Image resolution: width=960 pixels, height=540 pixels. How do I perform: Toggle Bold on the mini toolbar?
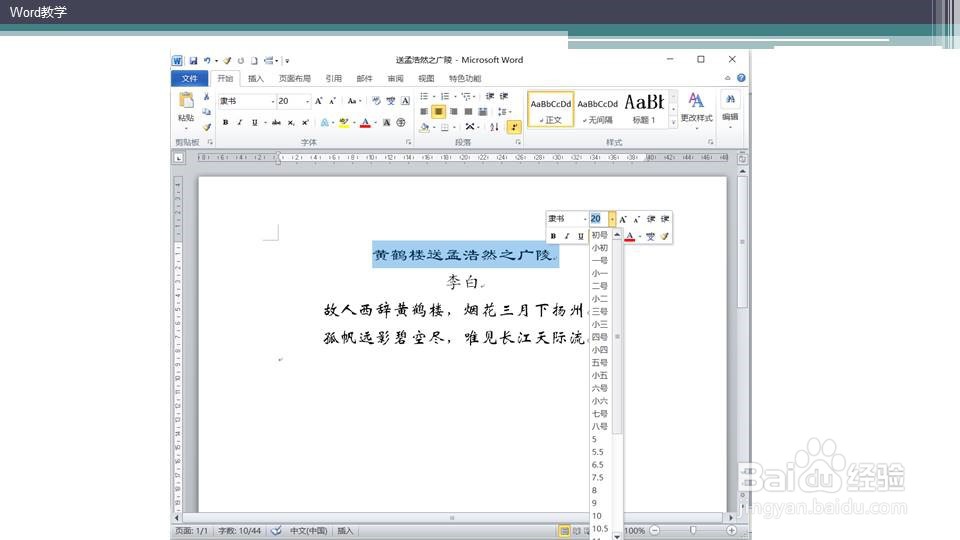coord(553,236)
